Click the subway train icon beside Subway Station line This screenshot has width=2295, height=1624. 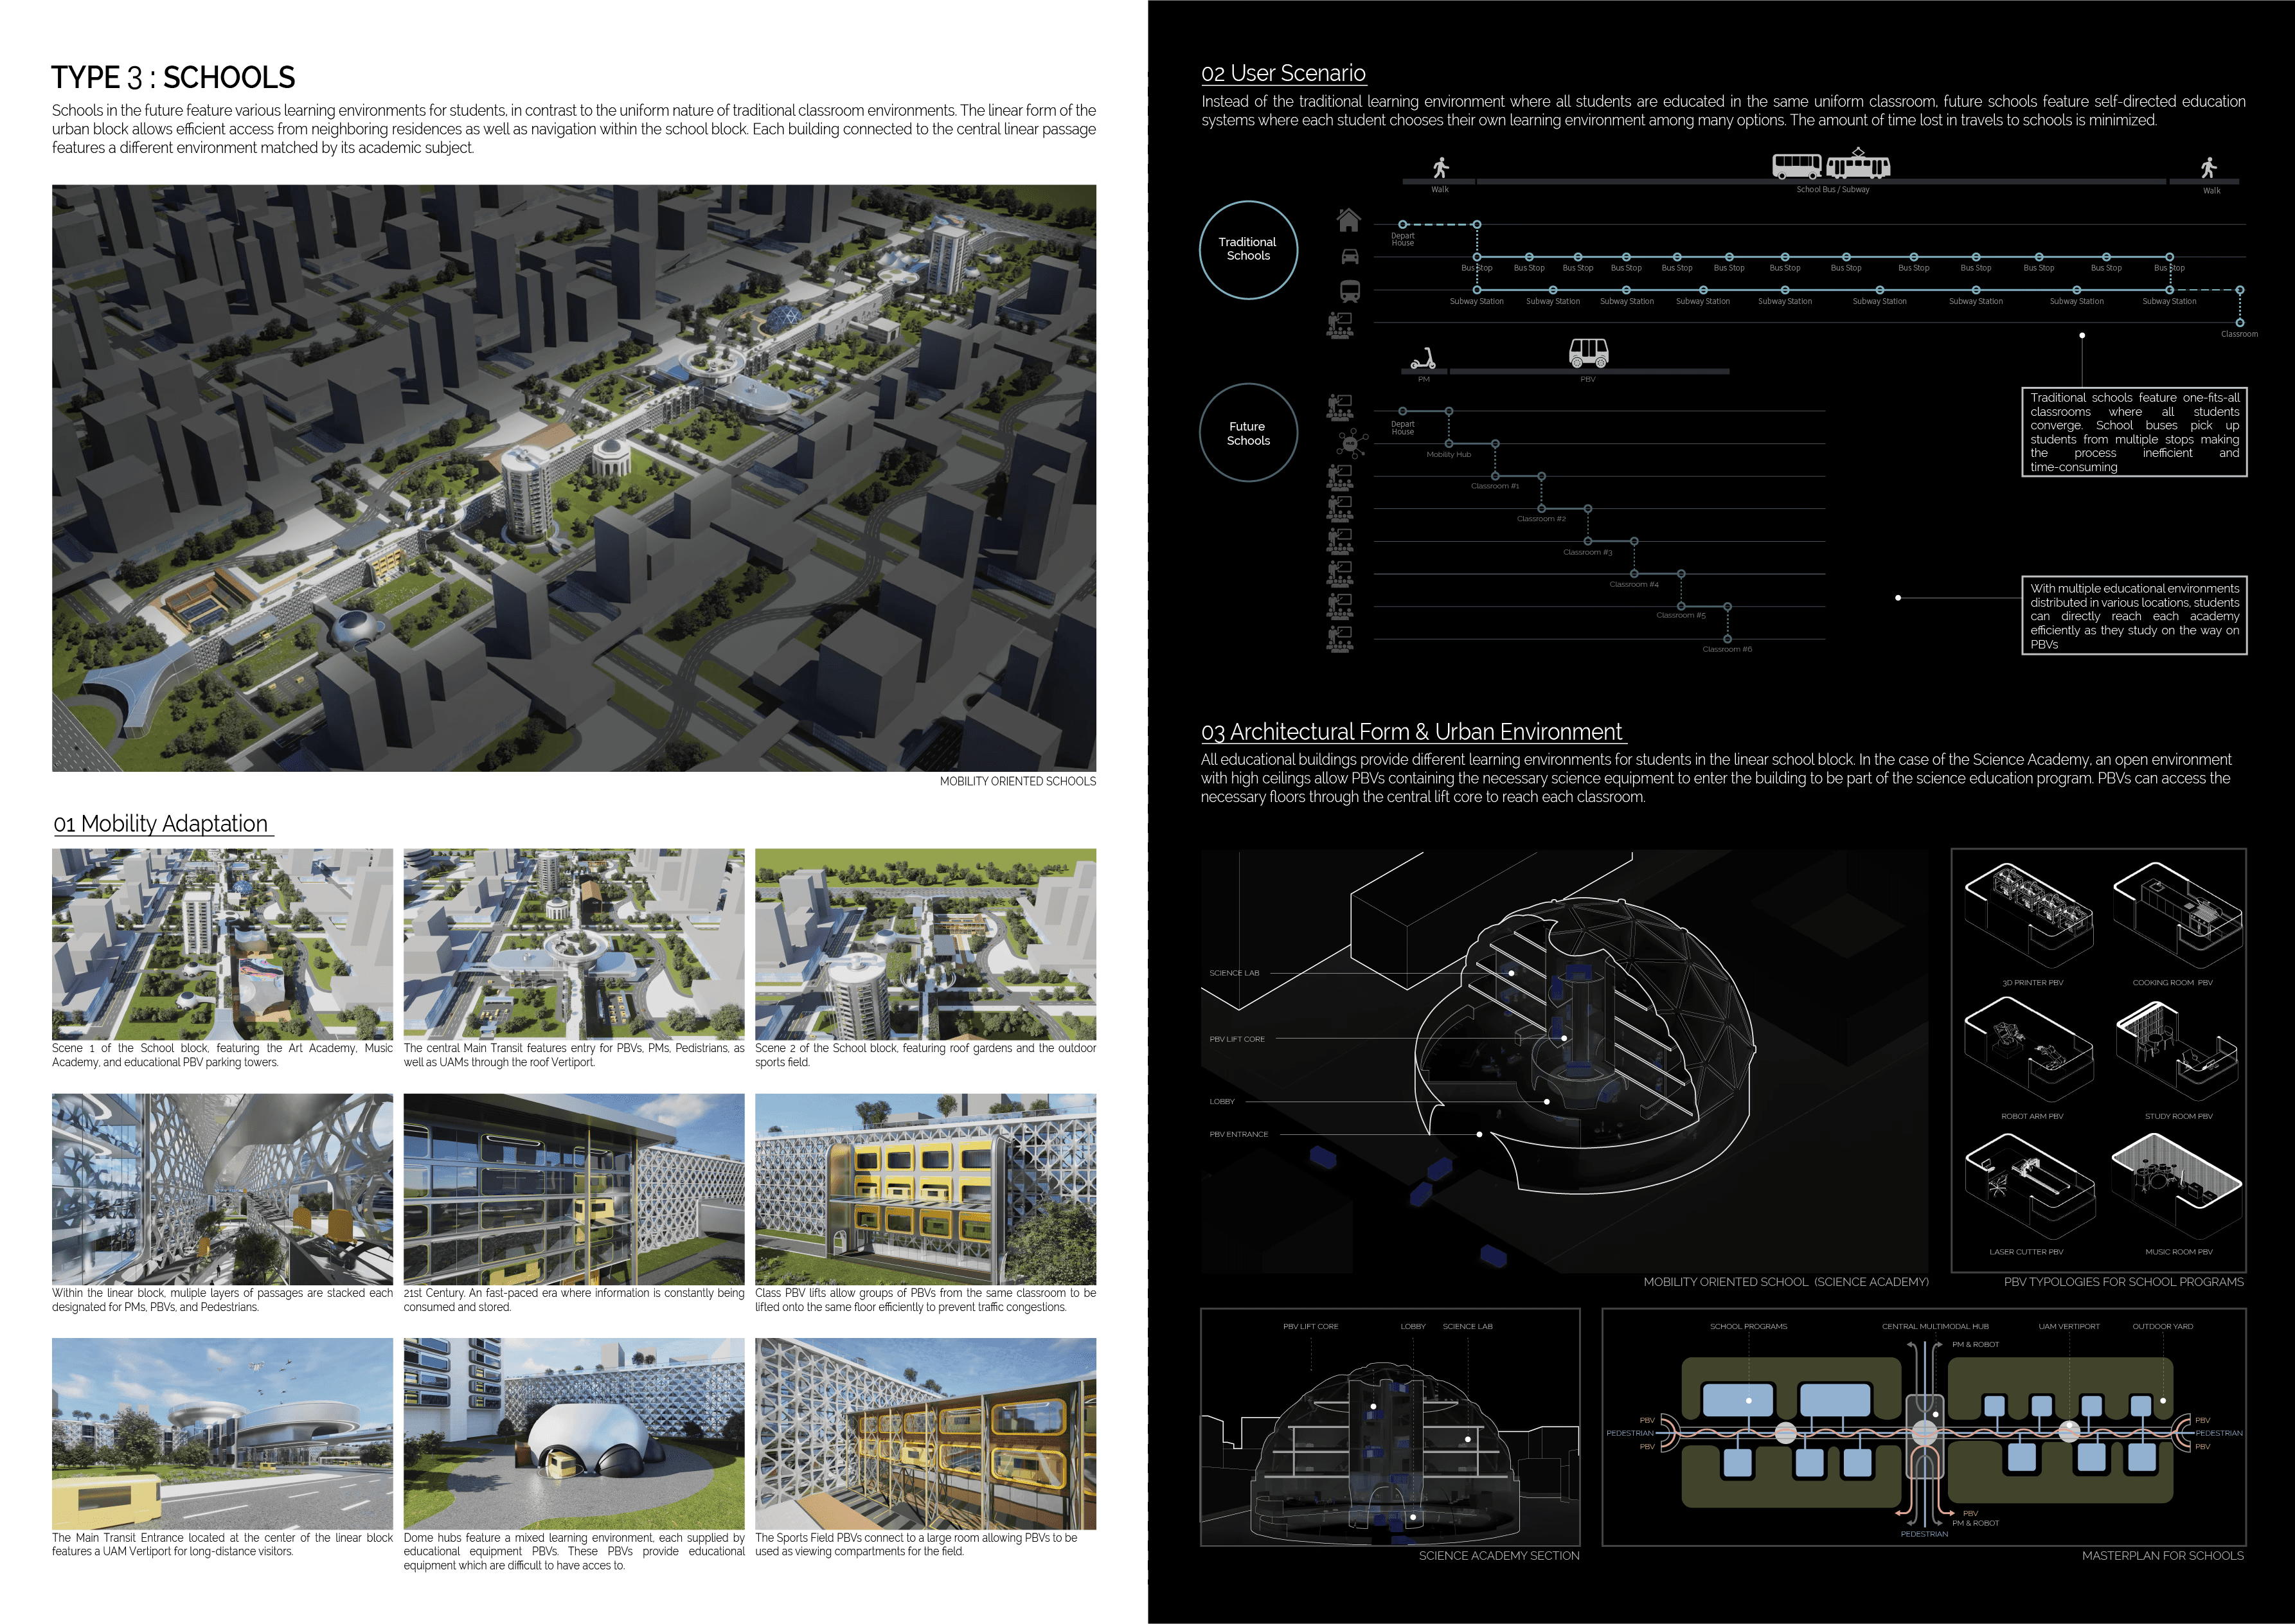tap(1349, 291)
